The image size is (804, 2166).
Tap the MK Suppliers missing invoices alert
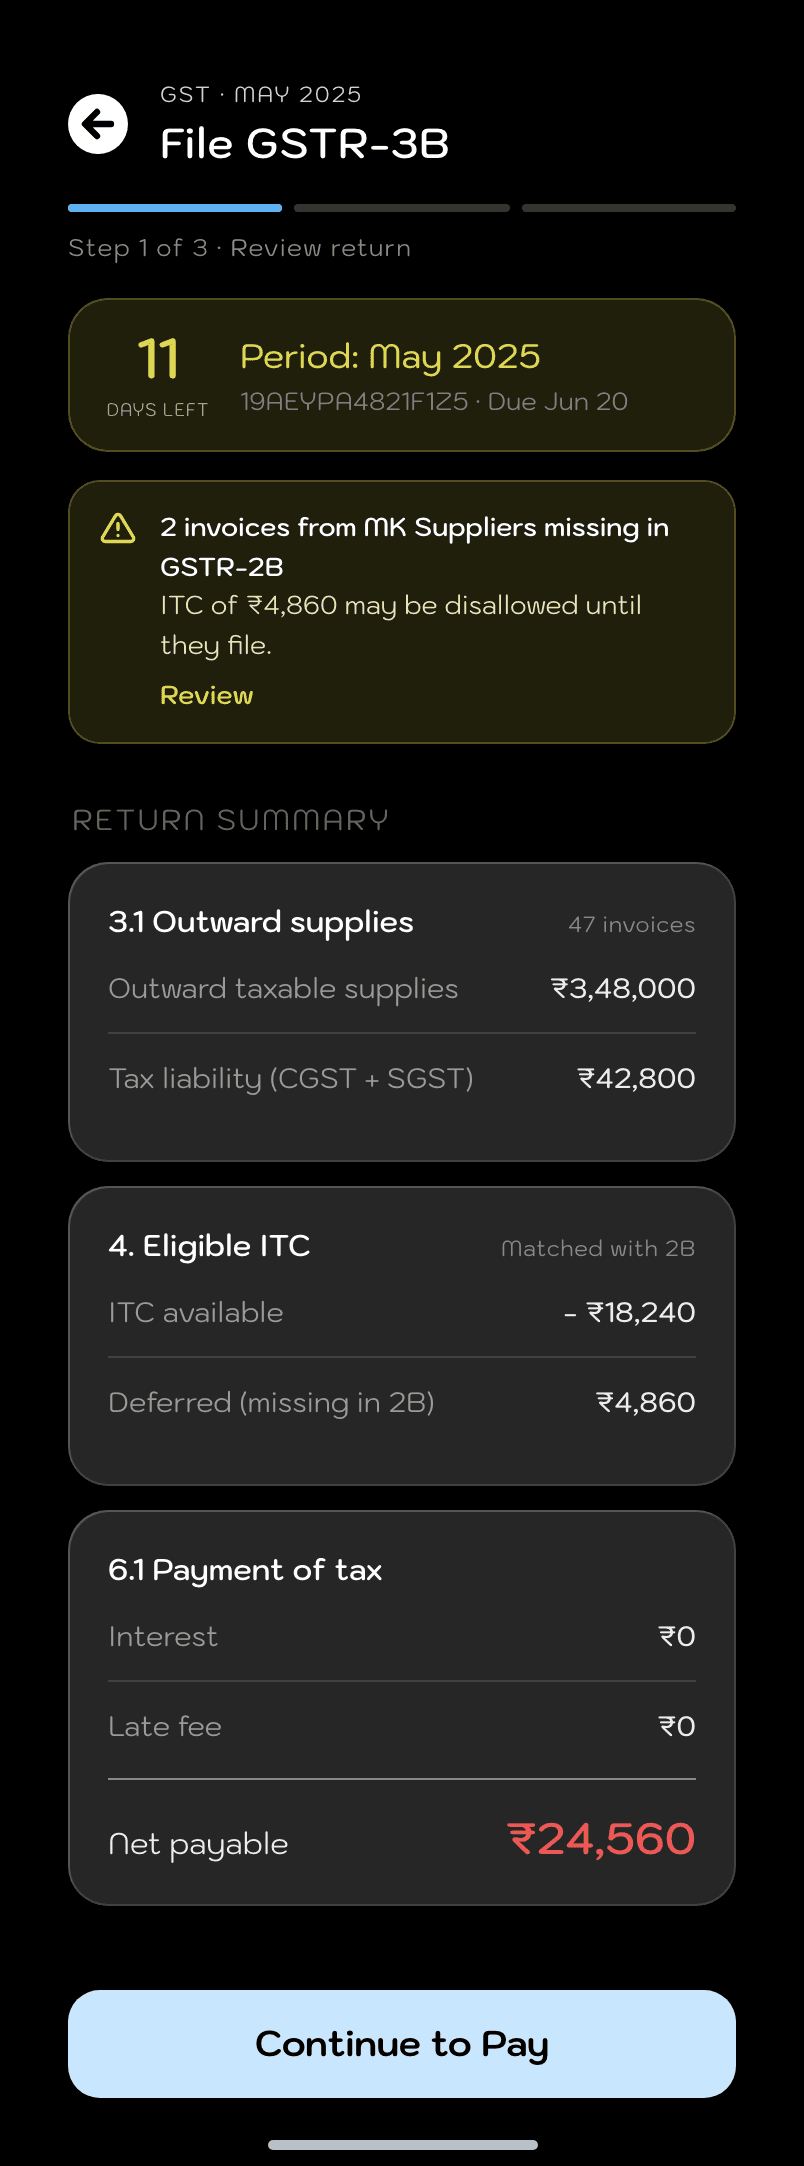tap(402, 612)
